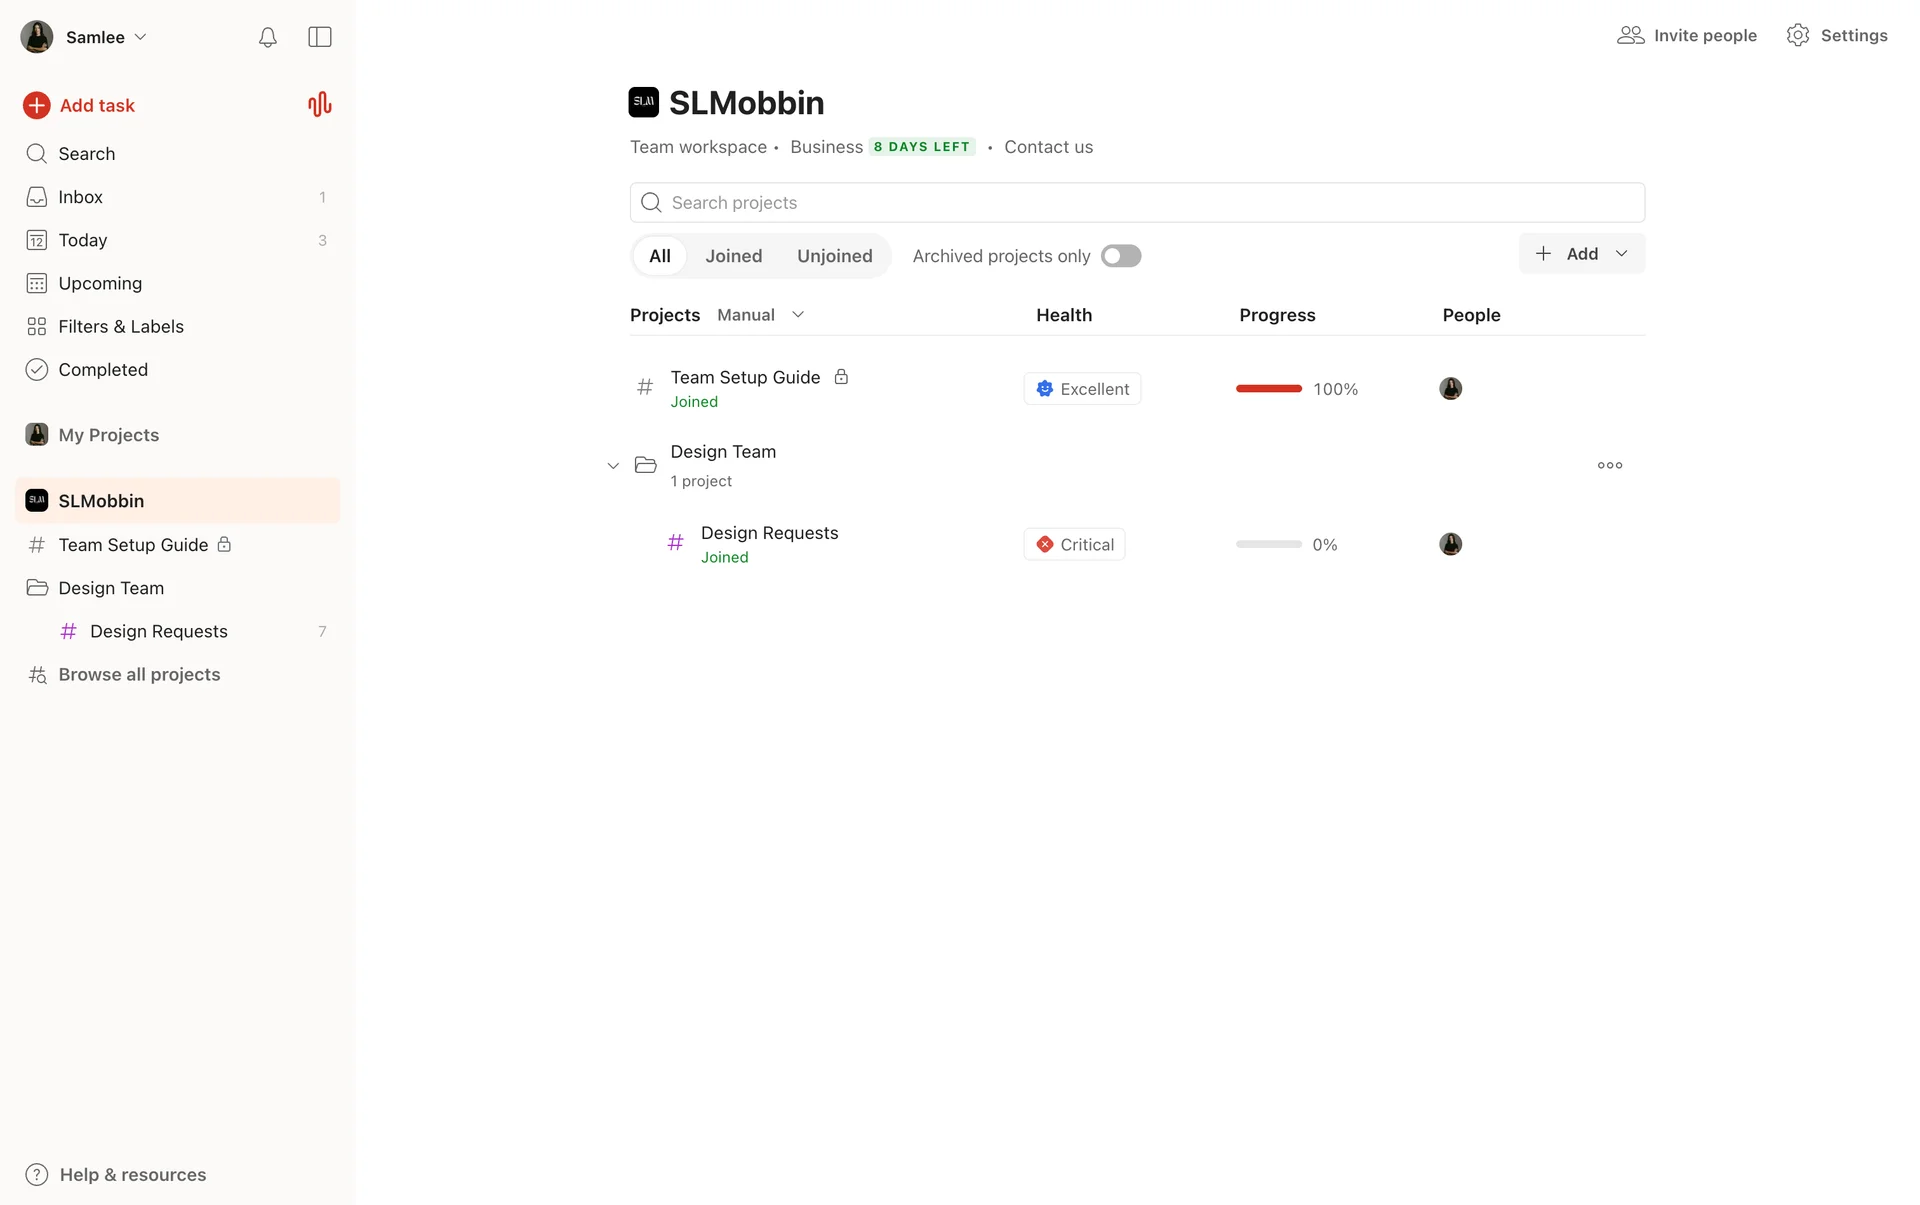The width and height of the screenshot is (1920, 1205).
Task: Open the Manual sort dropdown
Action: (760, 315)
